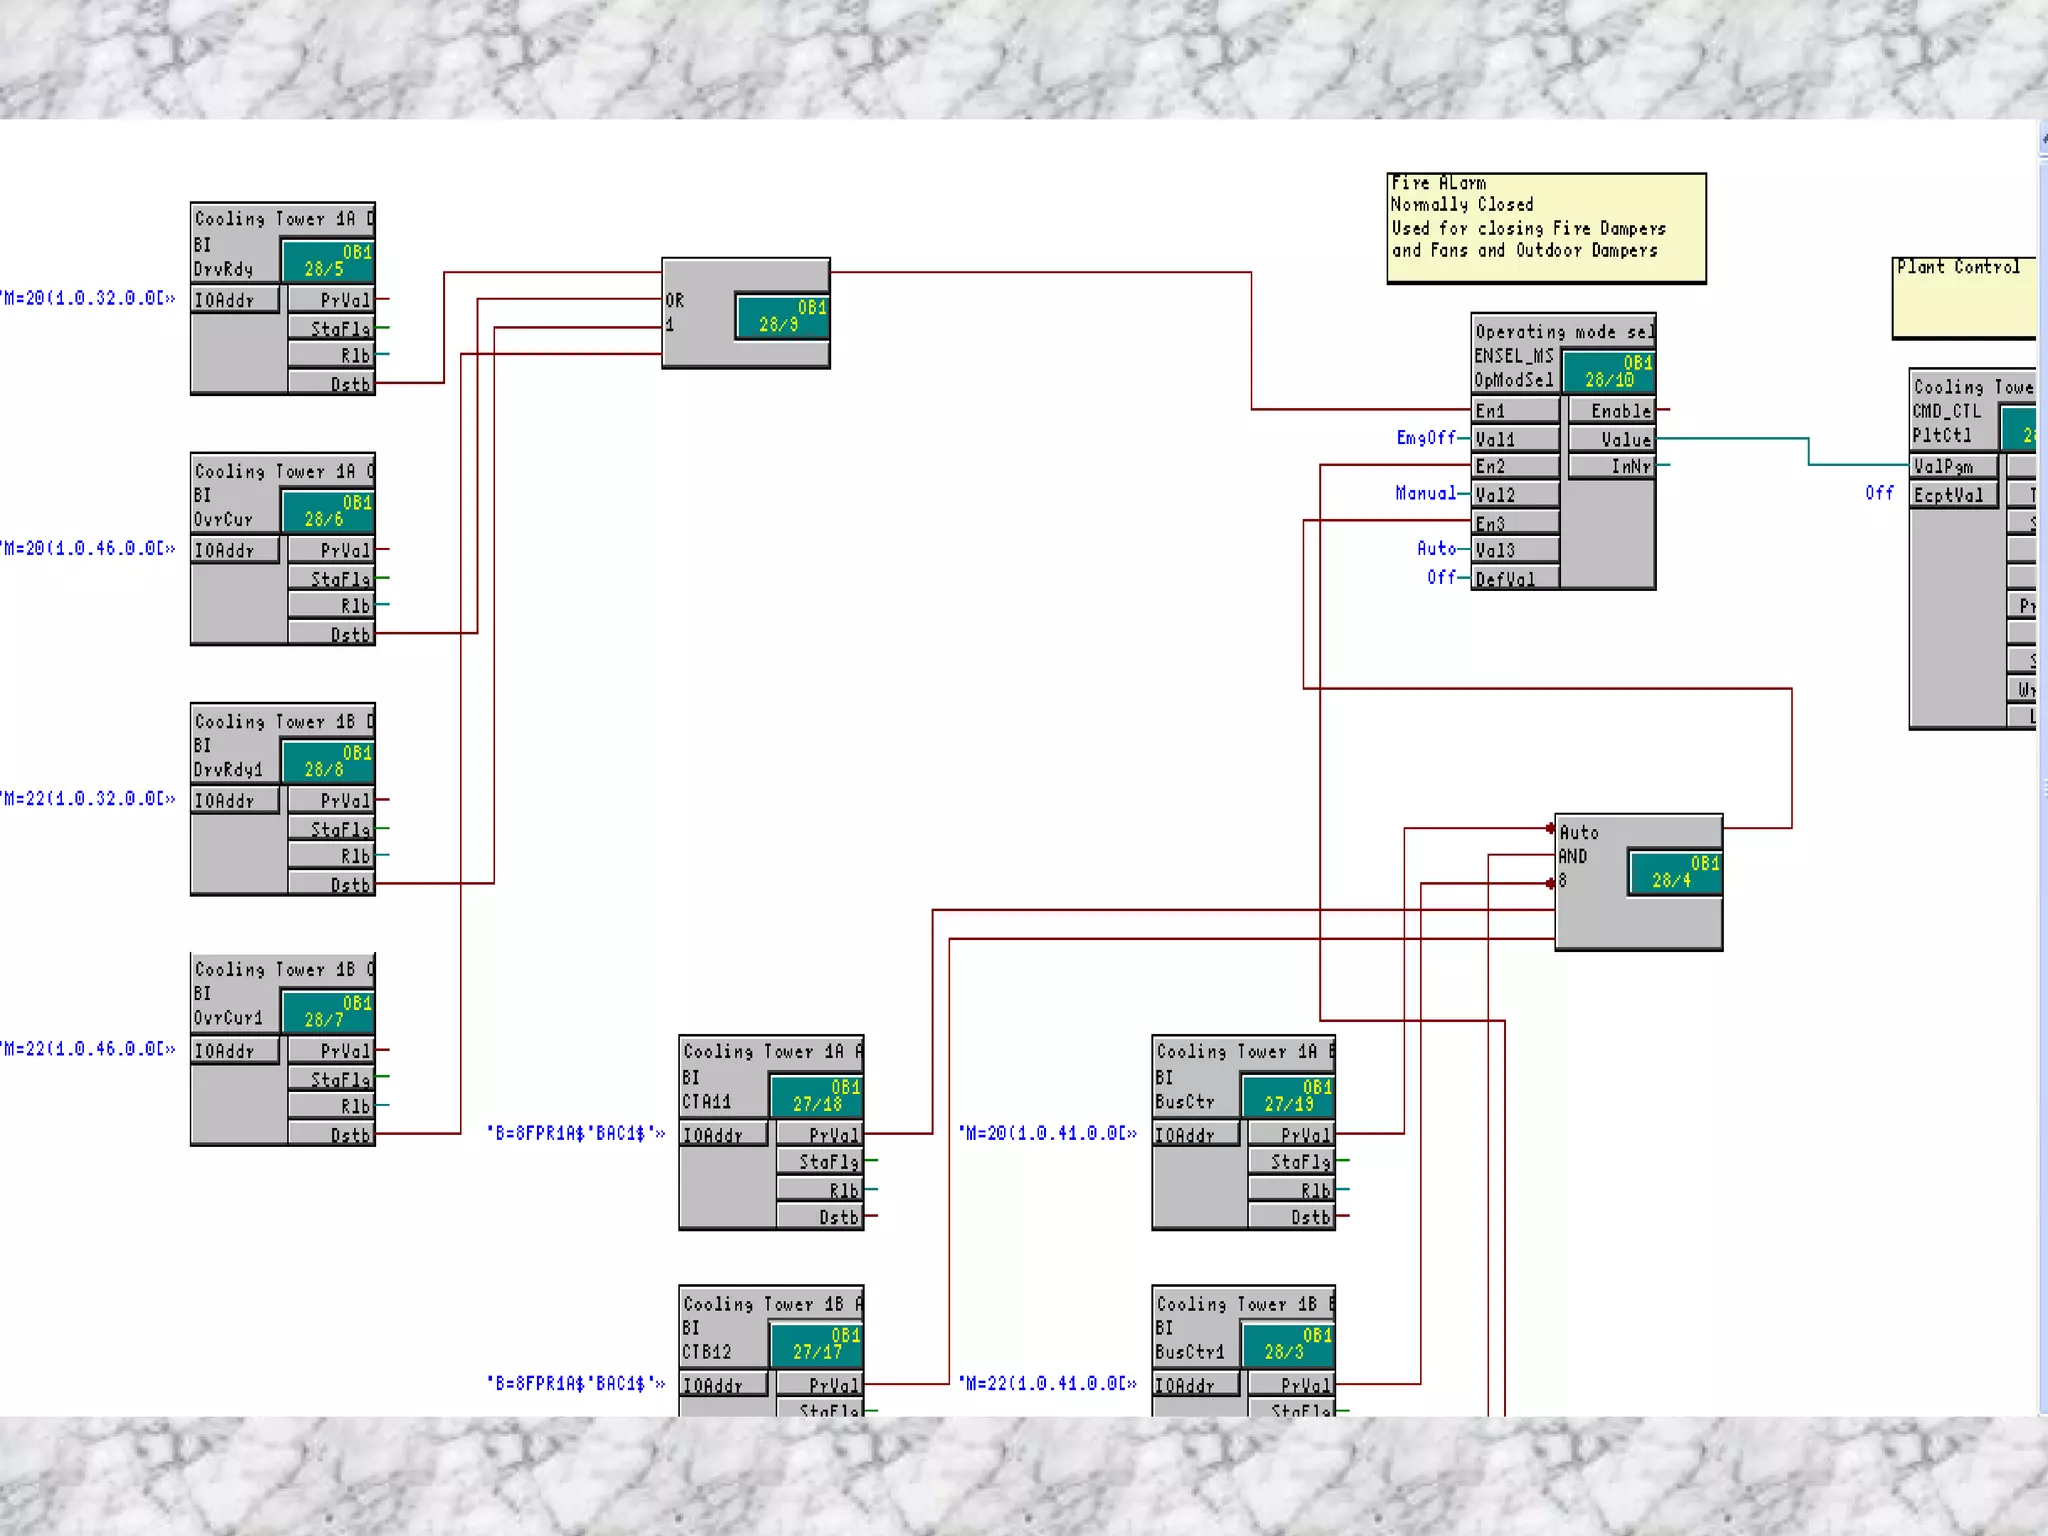This screenshot has width=2048, height=1536.
Task: Select OvrCur block 28/6 badge
Action: coord(328,510)
